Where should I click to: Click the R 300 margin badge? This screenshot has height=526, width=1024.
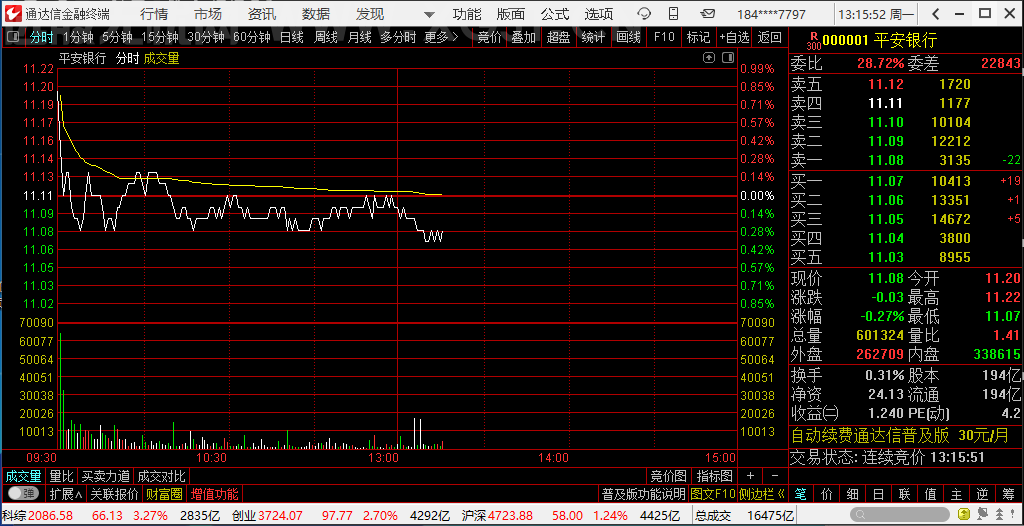coord(813,41)
